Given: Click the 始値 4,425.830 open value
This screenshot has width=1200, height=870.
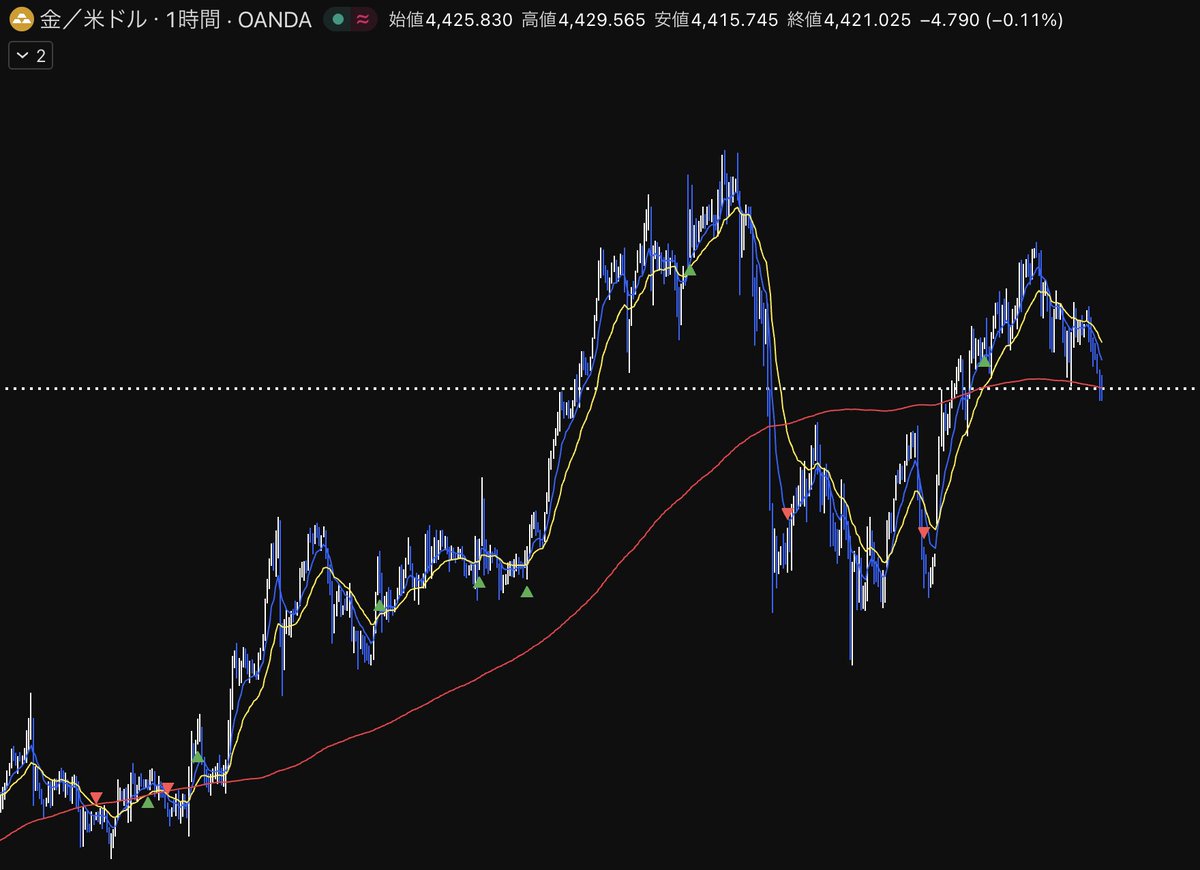Looking at the screenshot, I should click(450, 19).
